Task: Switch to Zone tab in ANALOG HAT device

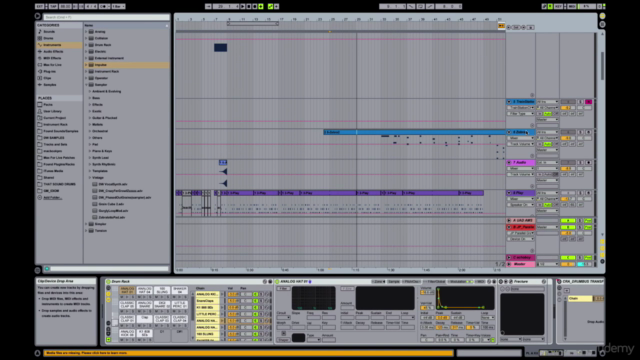Action: pos(378,282)
